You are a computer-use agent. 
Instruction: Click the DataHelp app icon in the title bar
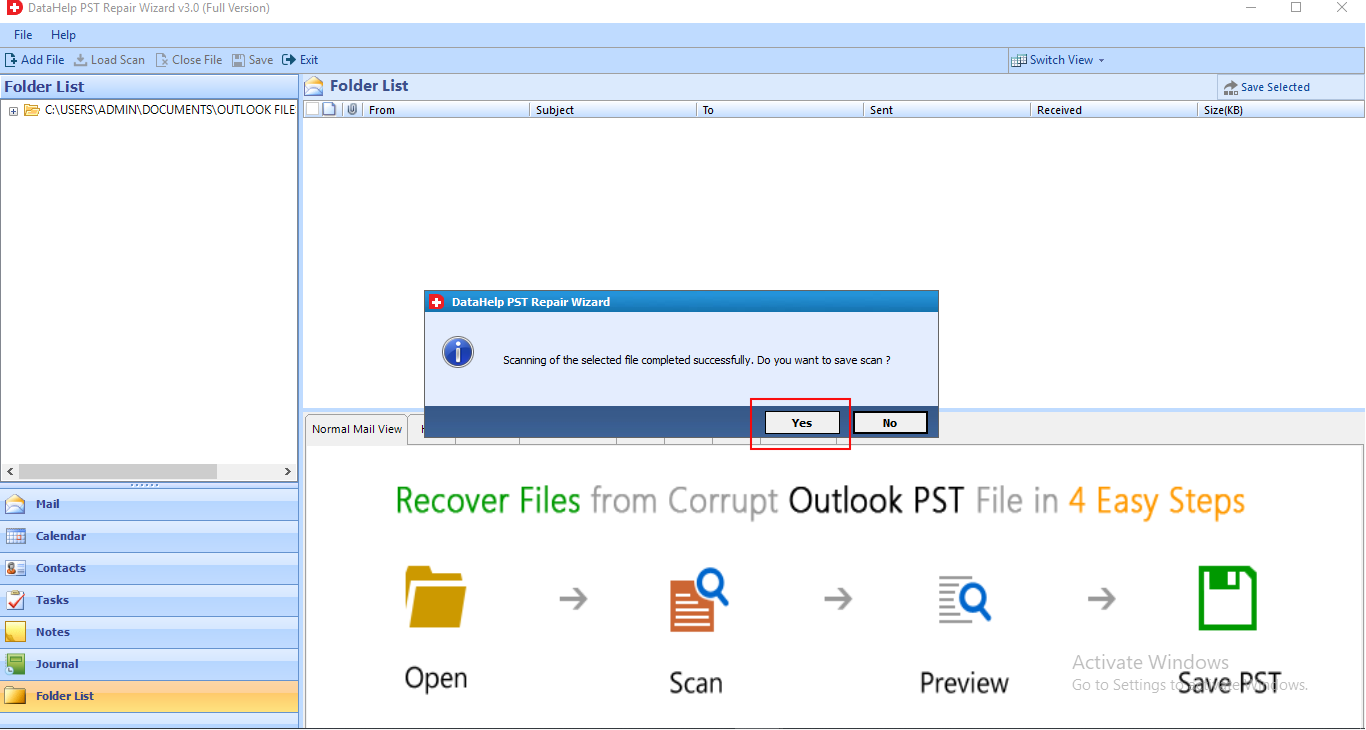[14, 8]
